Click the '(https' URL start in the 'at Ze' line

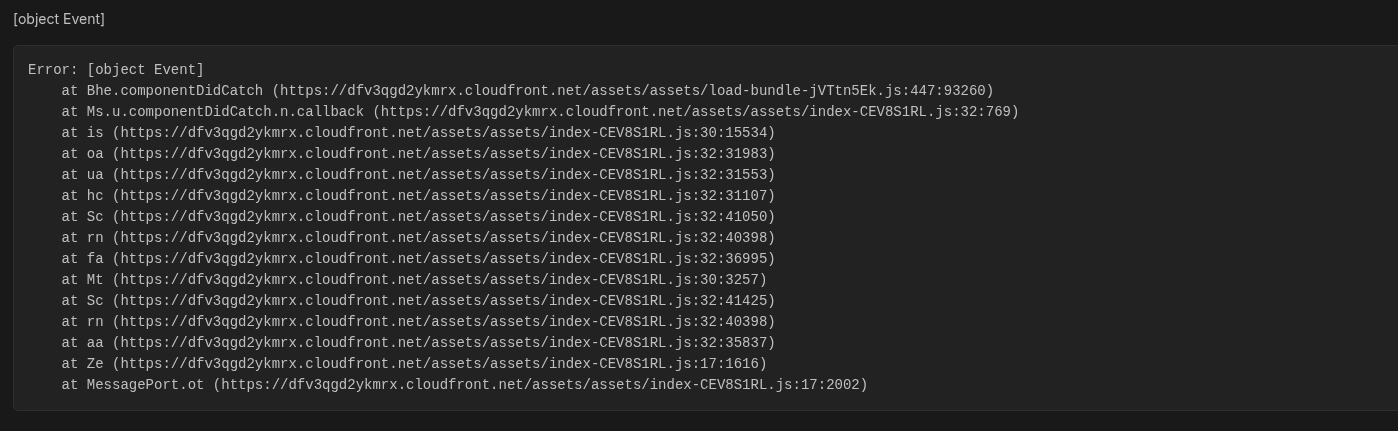click(137, 364)
